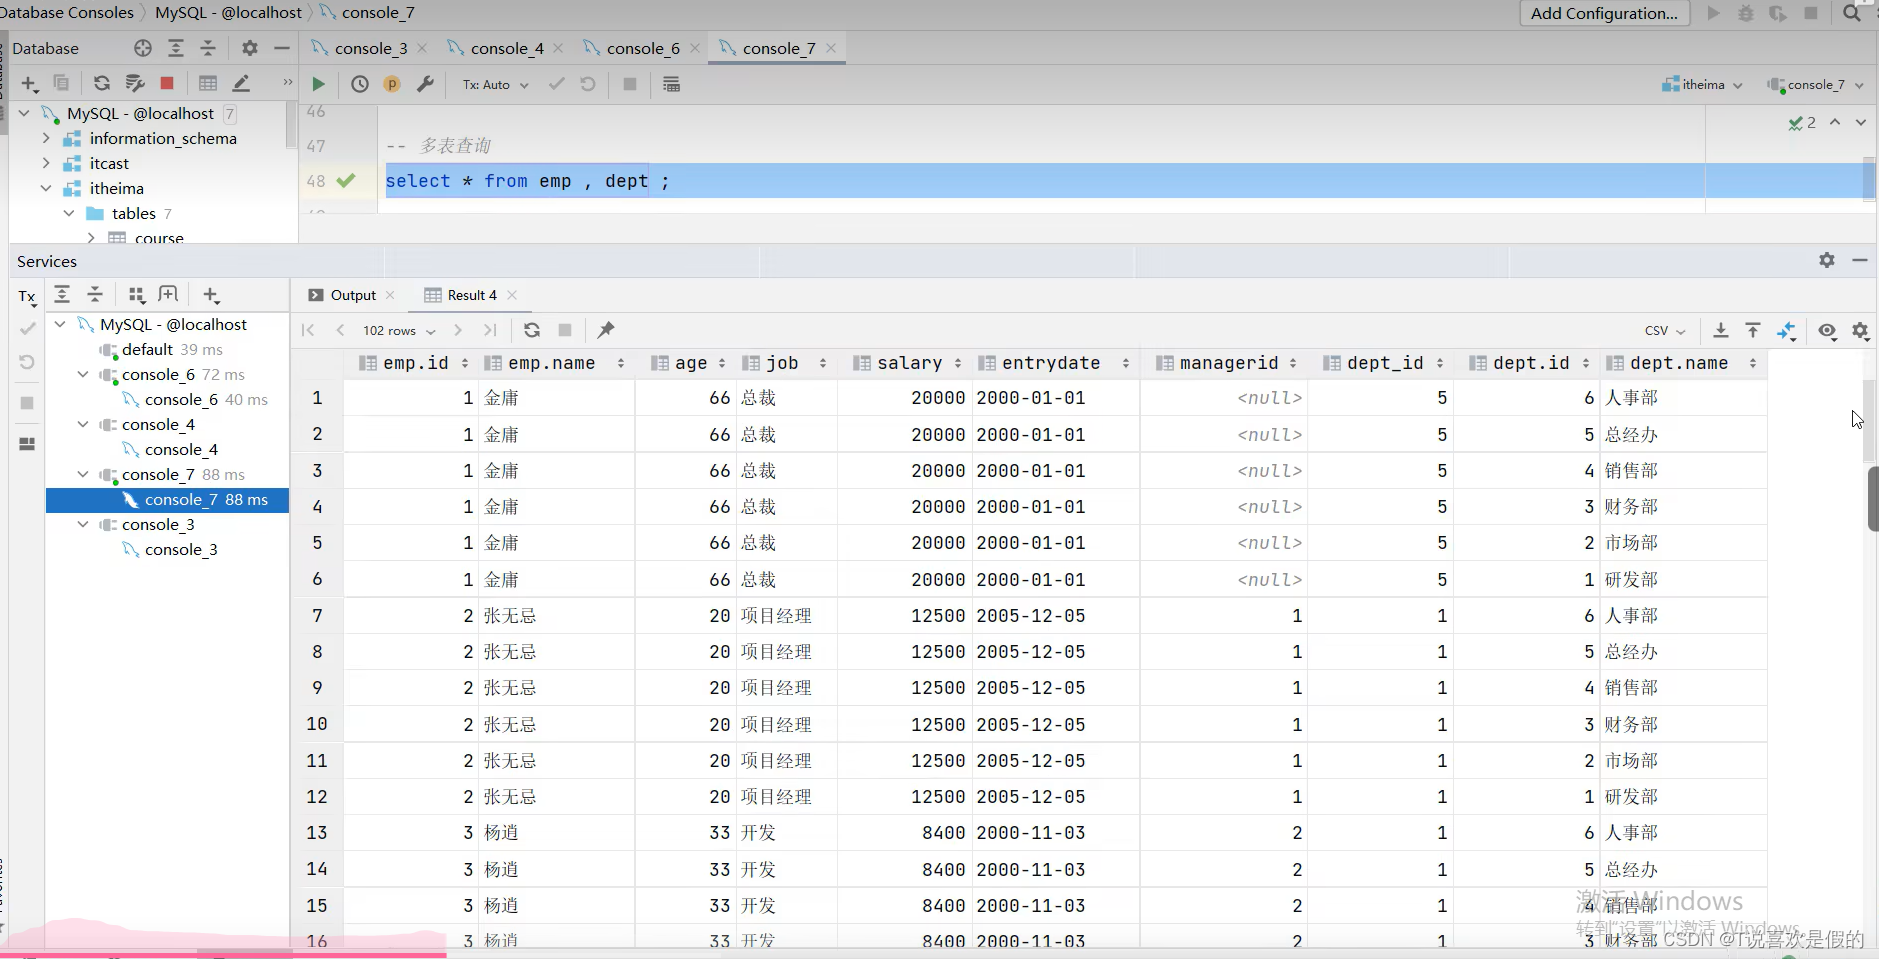Screen dimensions: 1879x959
Task: Go to last page of results
Action: point(490,330)
